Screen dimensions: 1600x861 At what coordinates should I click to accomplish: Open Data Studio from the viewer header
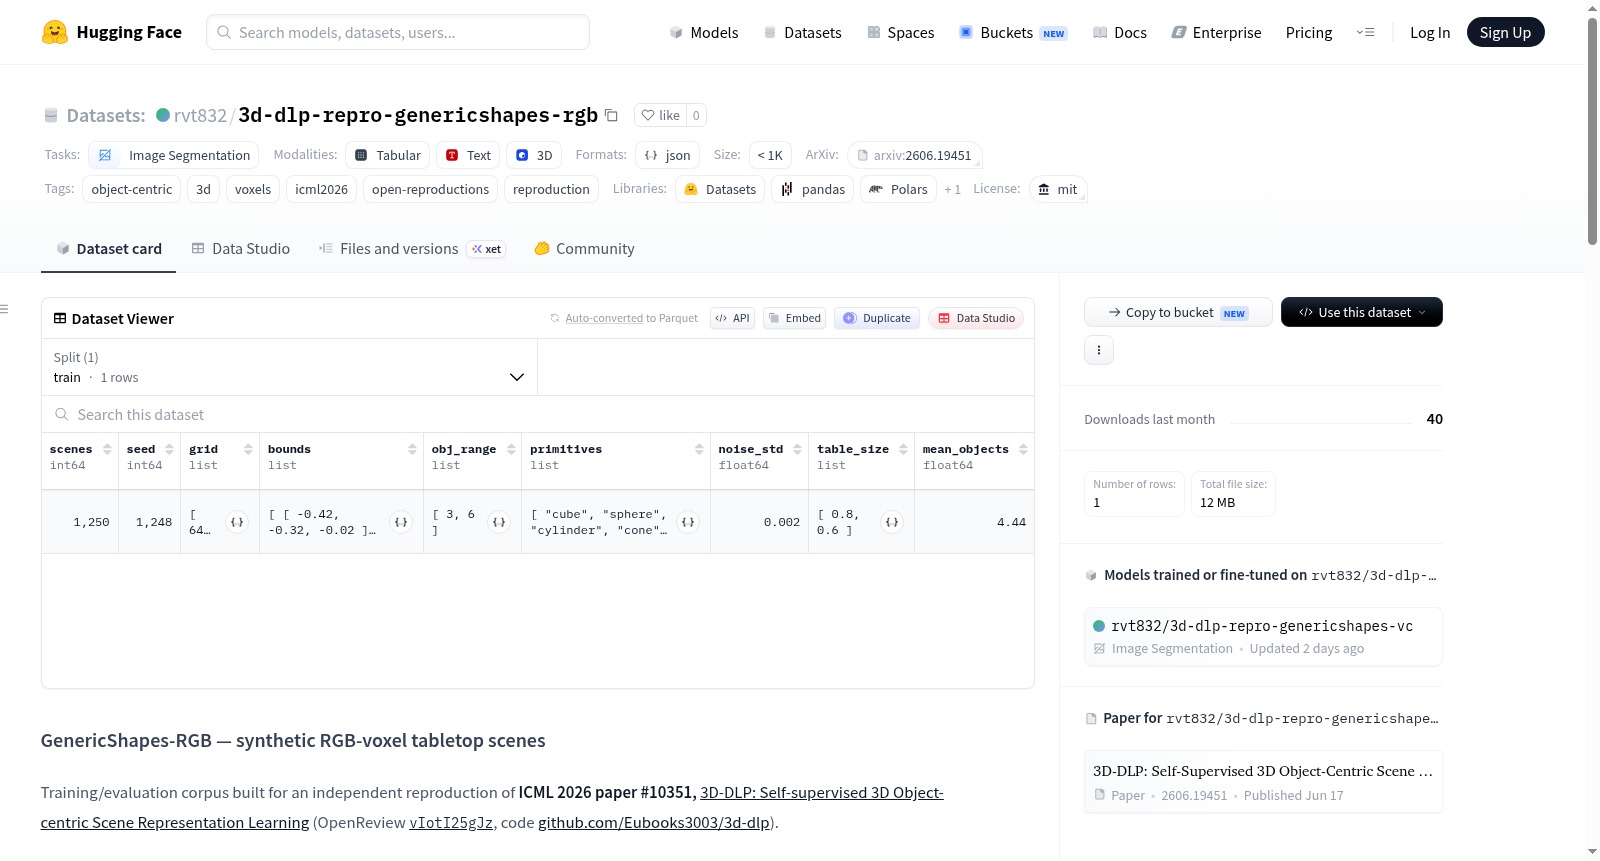click(x=976, y=318)
